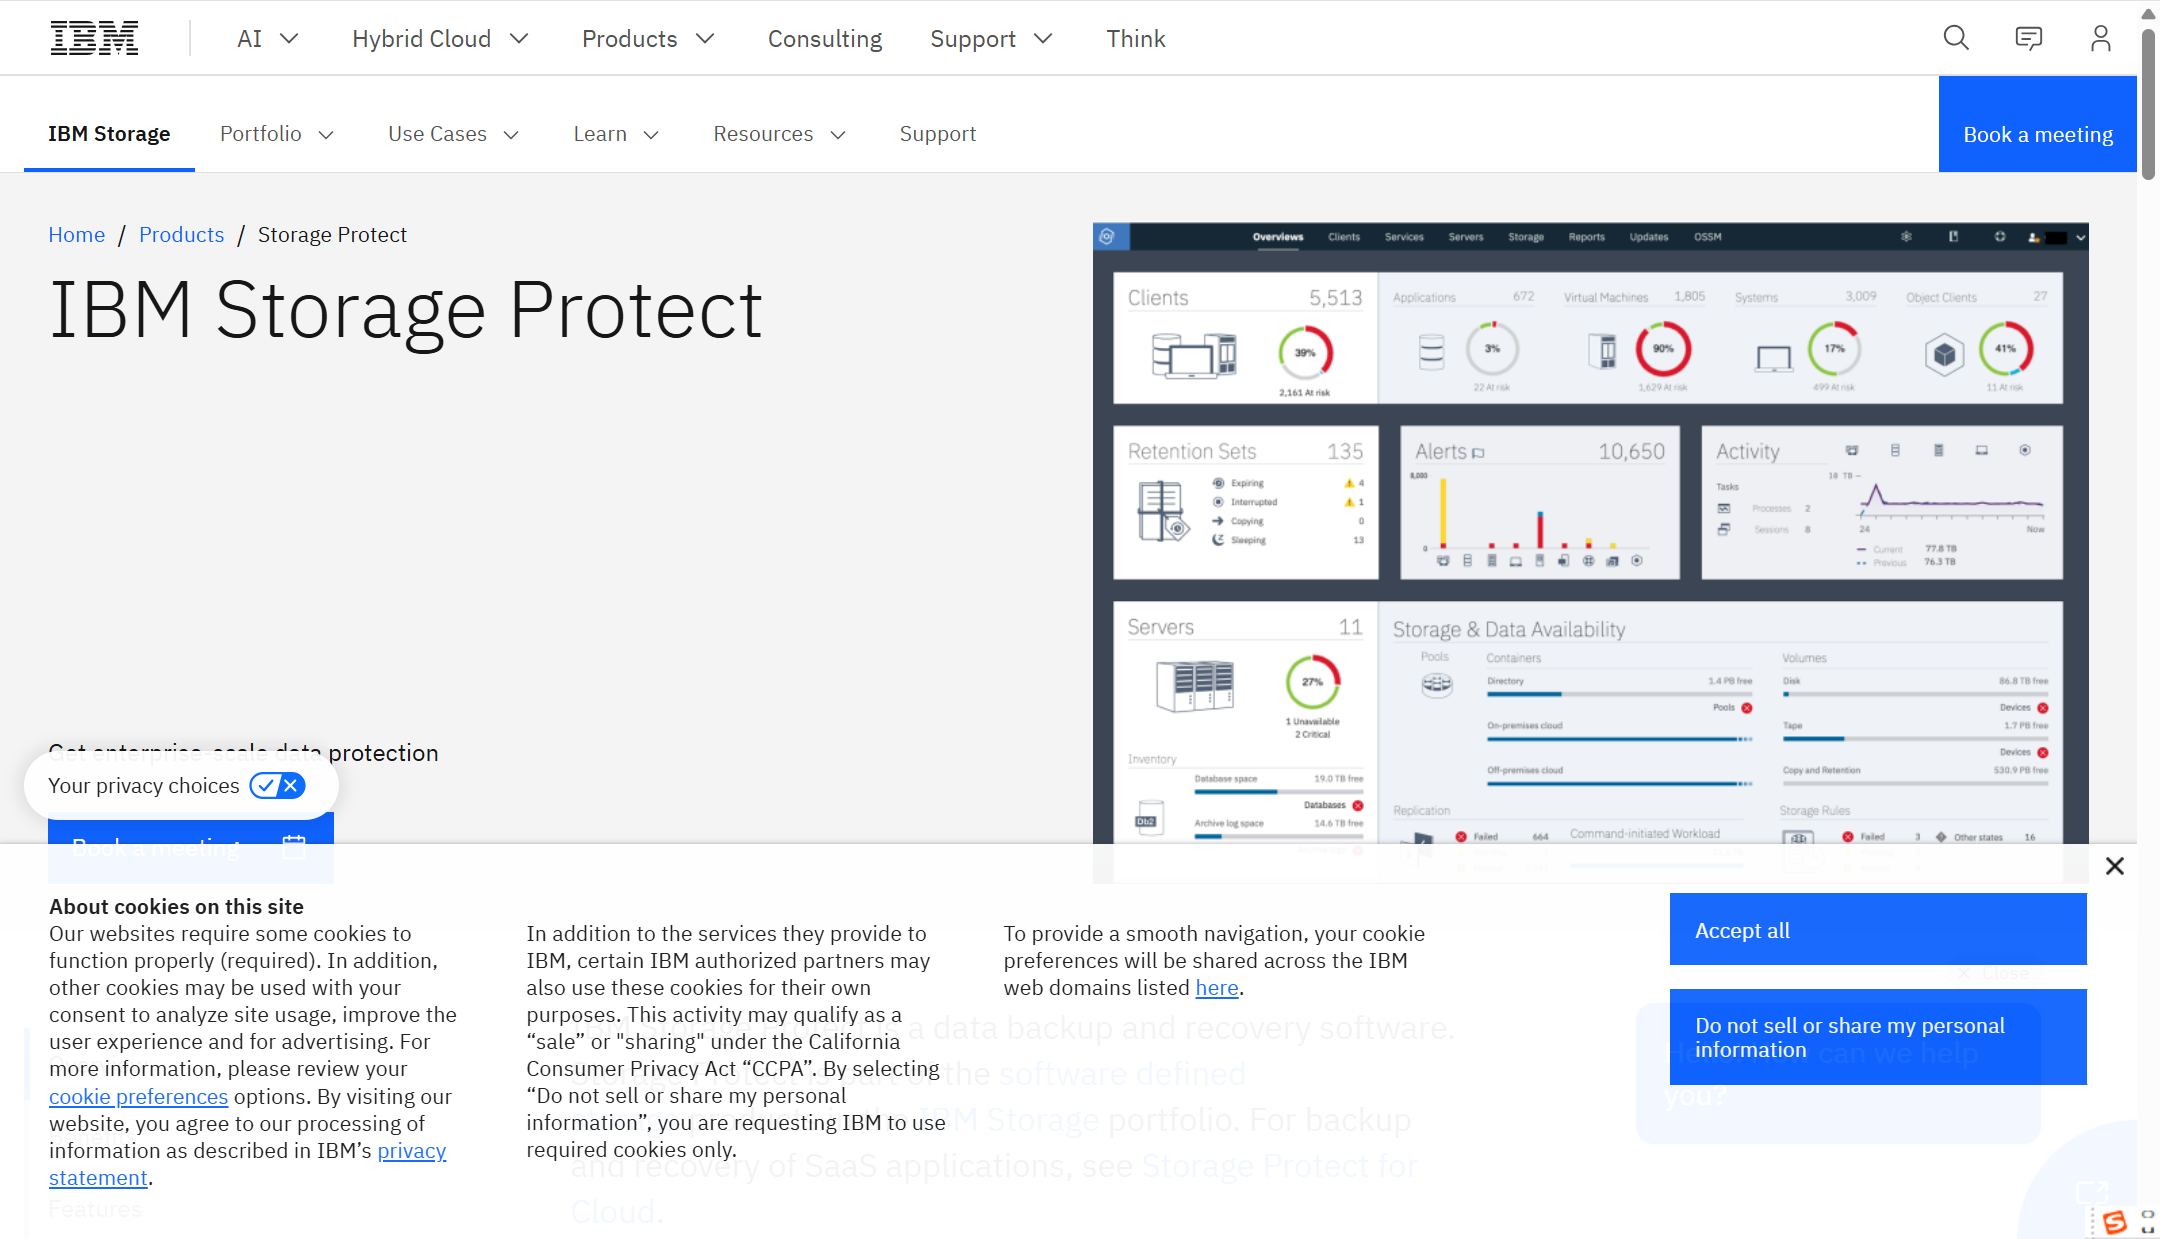The image size is (2160, 1239).
Task: Close the cookie banner with X
Action: coord(2114,866)
